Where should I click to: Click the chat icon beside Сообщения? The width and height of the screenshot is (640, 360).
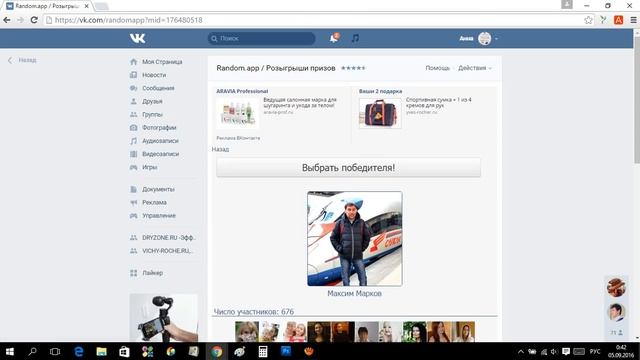click(133, 88)
